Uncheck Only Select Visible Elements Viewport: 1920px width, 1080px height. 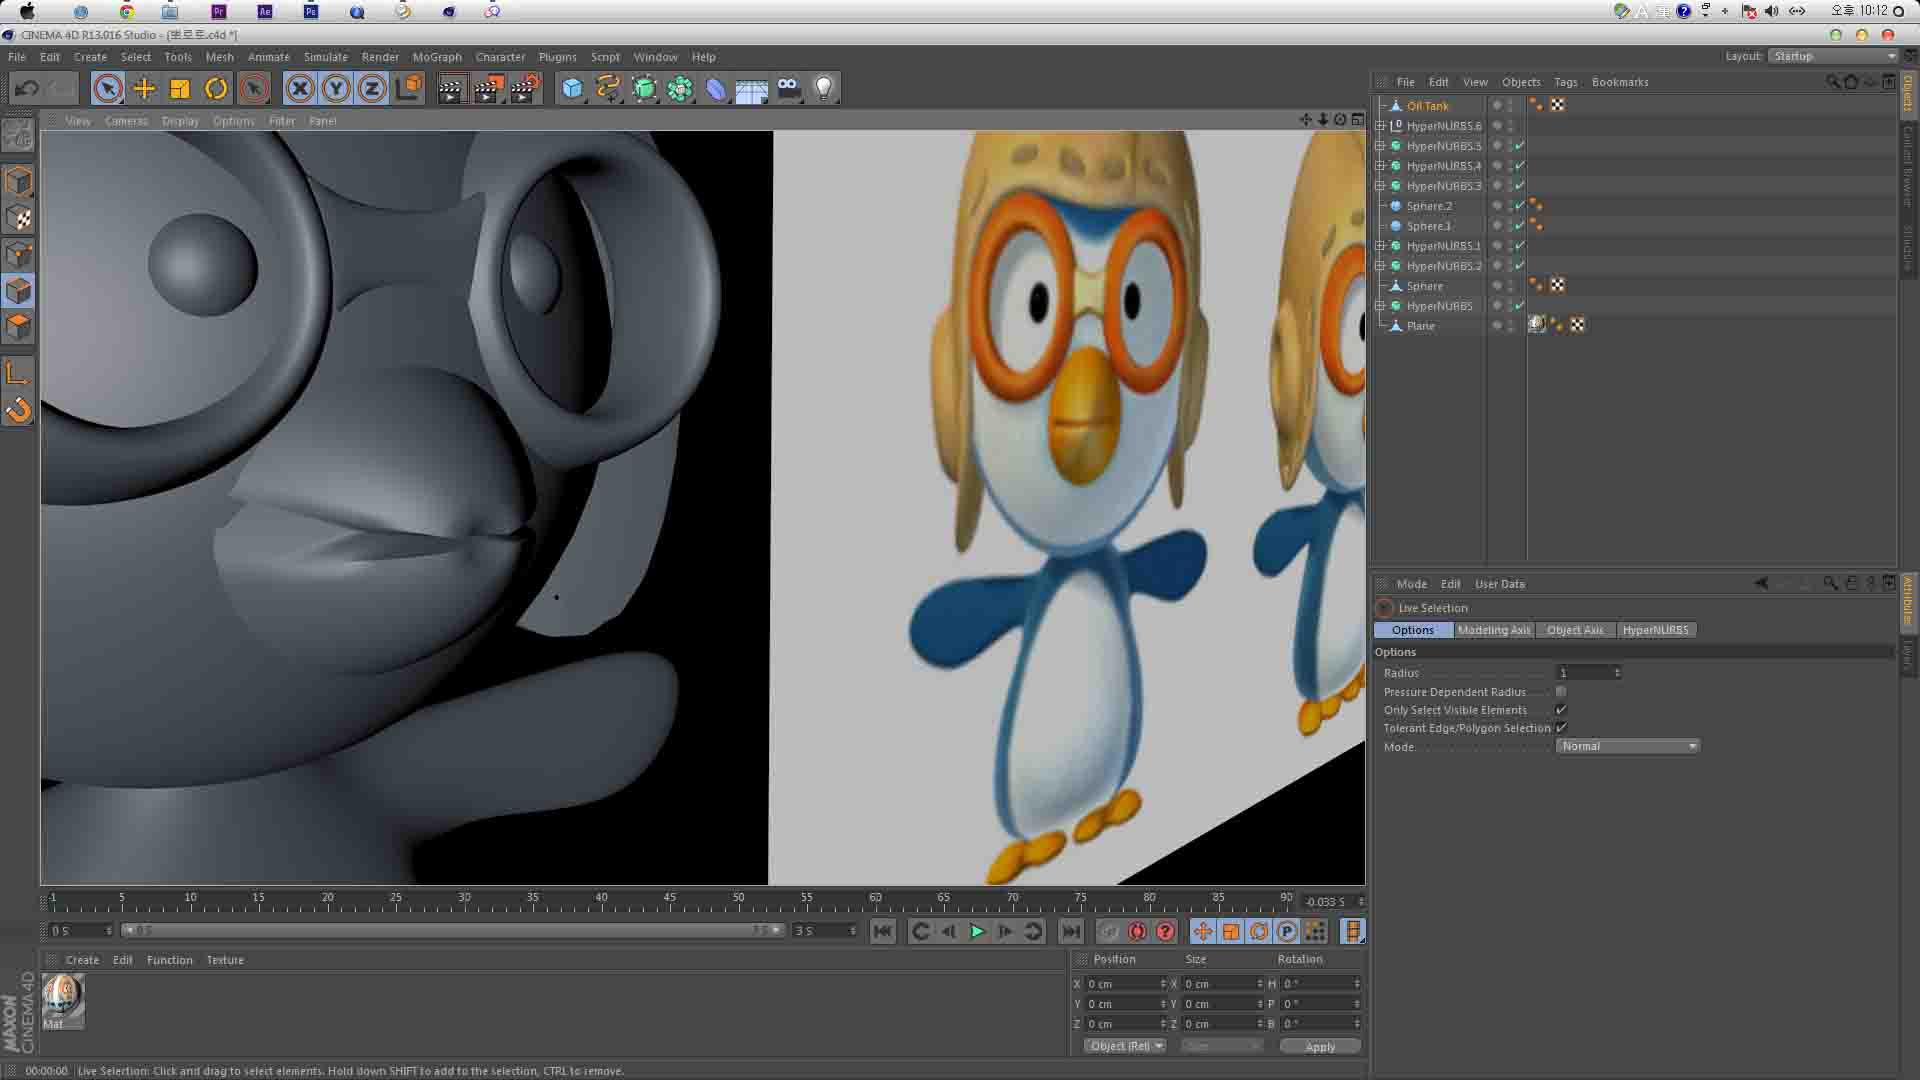[x=1561, y=710]
